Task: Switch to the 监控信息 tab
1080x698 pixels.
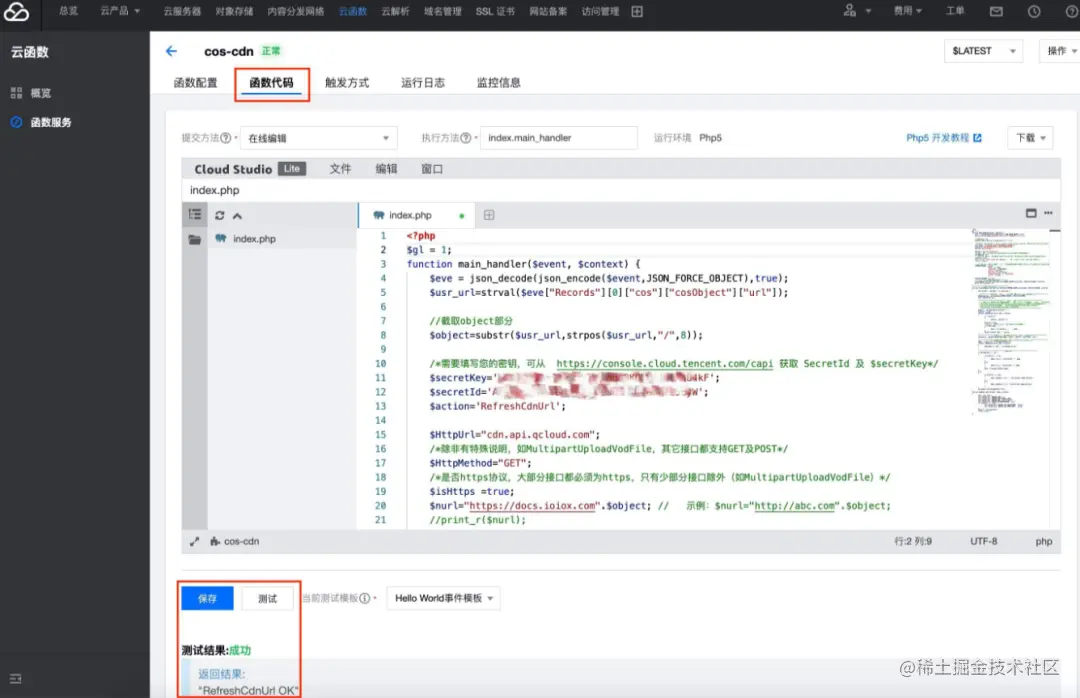Action: [x=499, y=83]
